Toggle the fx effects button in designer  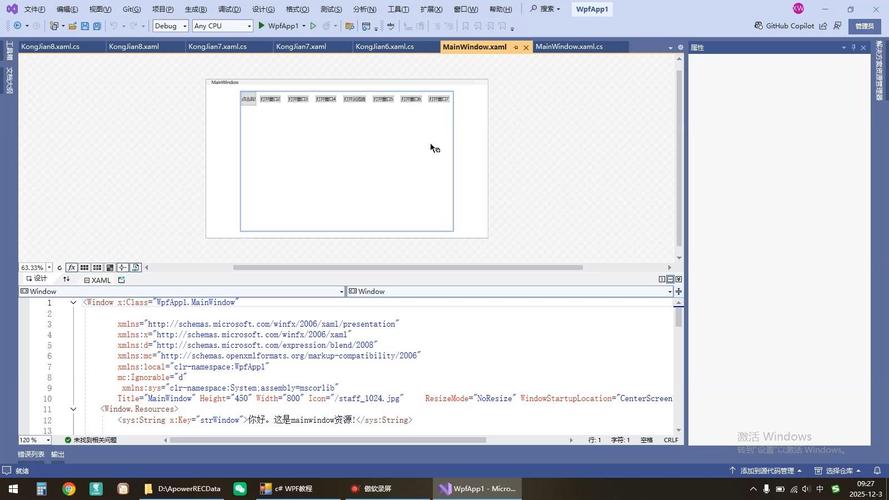tap(72, 268)
